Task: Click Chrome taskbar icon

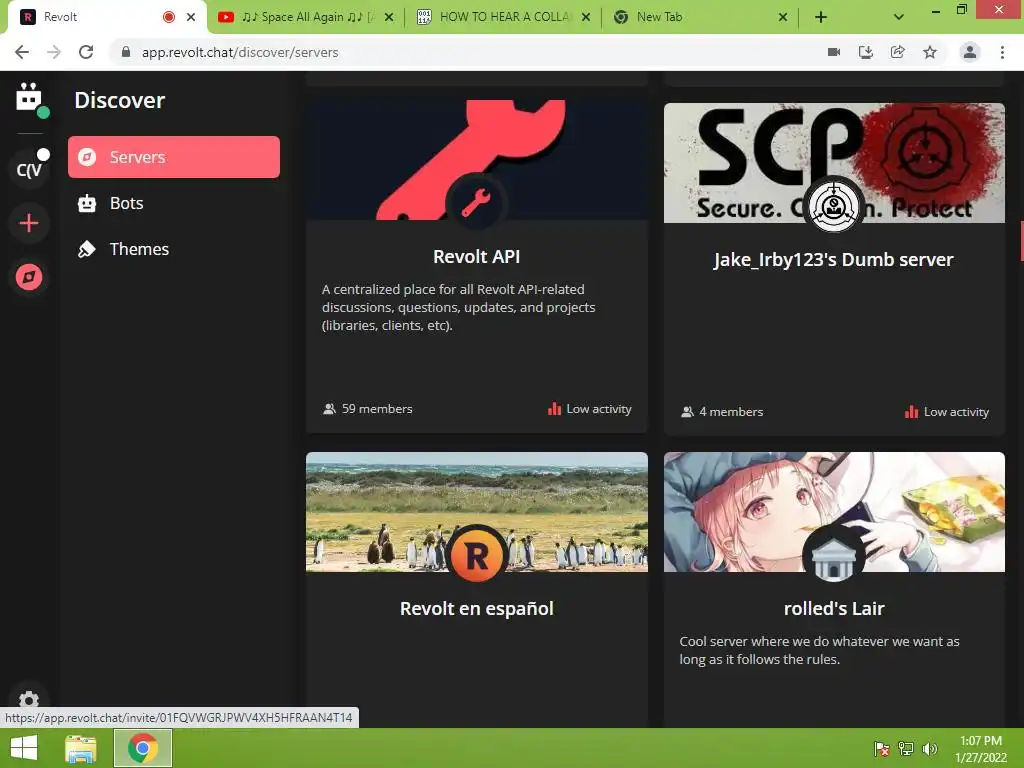Action: click(143, 748)
